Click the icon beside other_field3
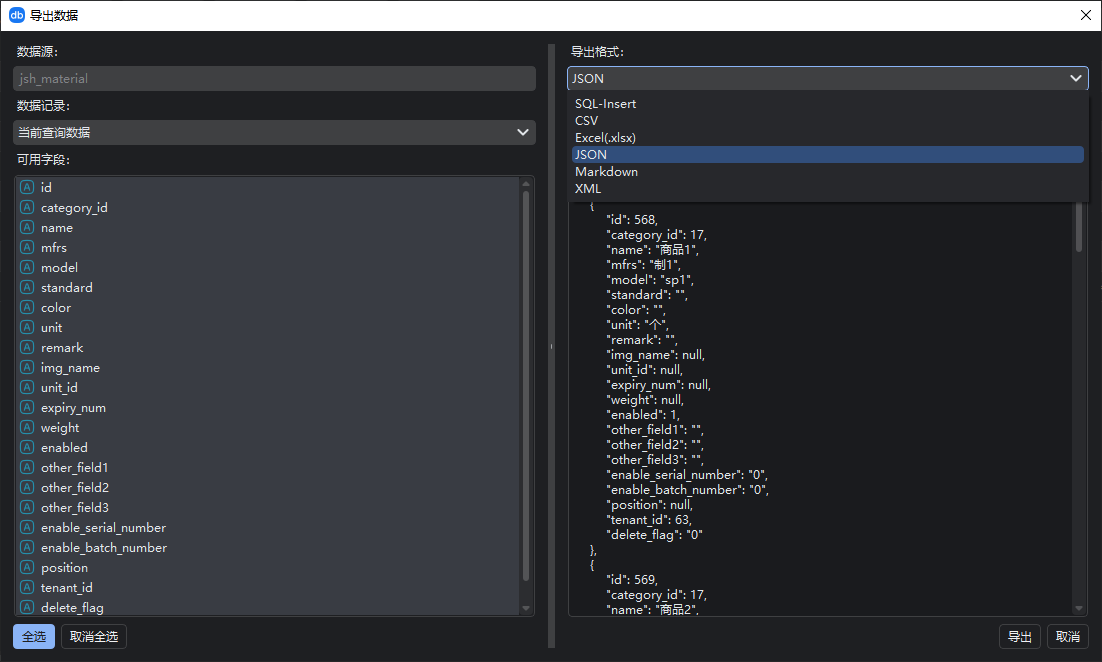The image size is (1102, 662). tap(27, 507)
